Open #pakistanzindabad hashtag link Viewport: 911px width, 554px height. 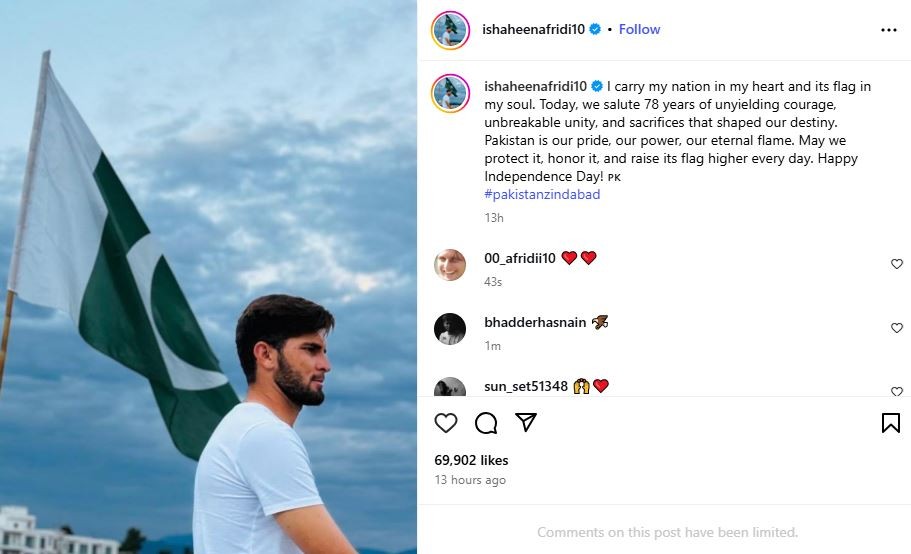click(x=542, y=194)
